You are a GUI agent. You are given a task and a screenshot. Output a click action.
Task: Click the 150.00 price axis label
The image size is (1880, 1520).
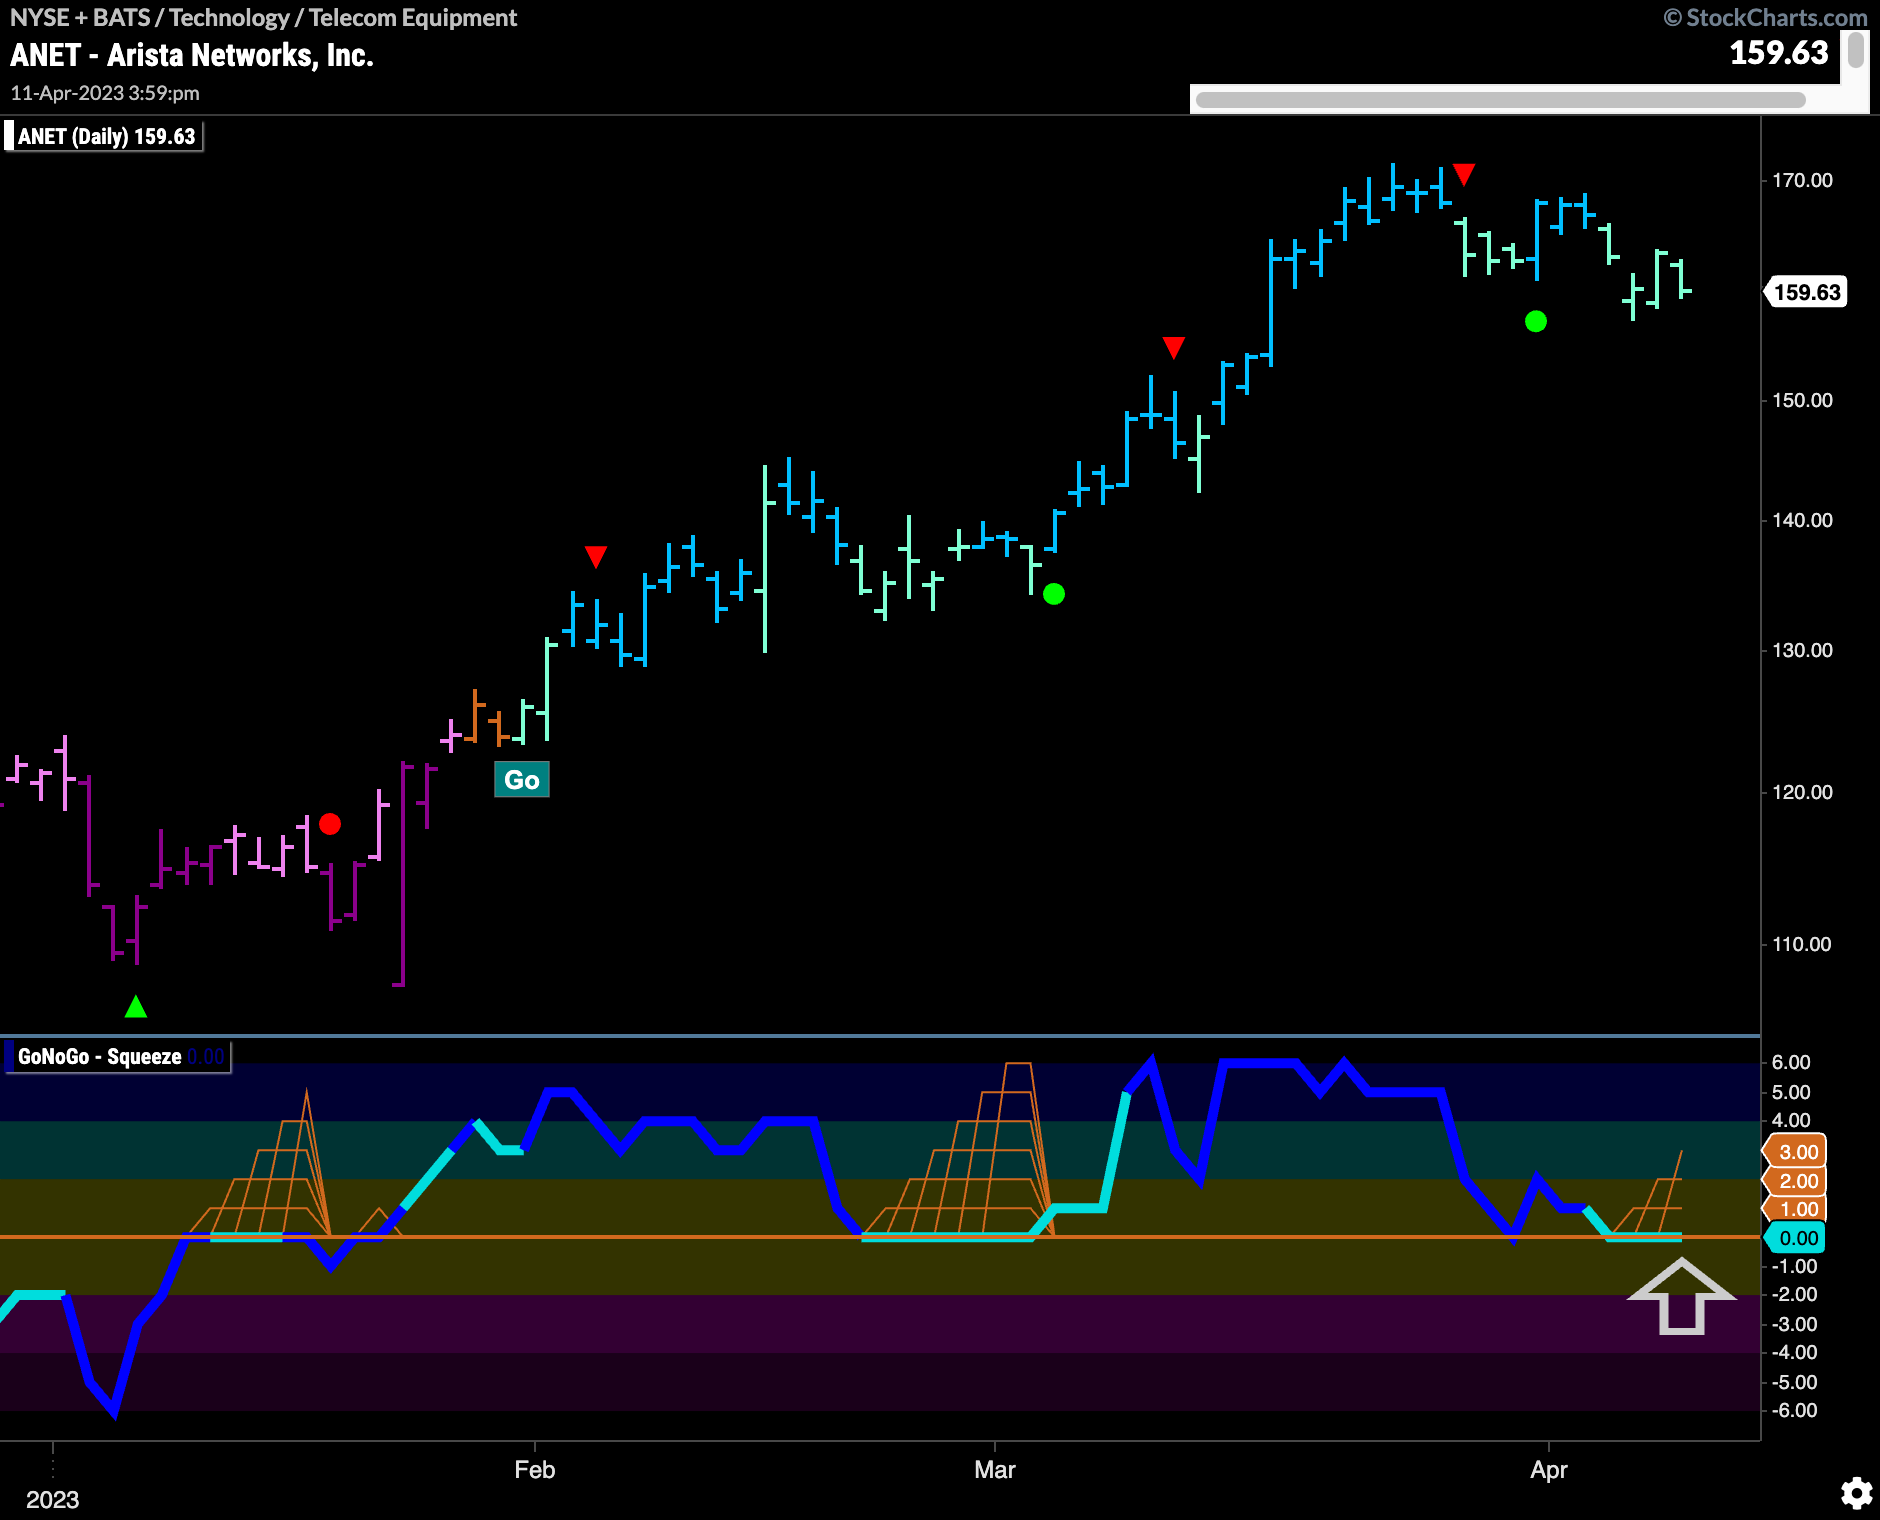[1802, 400]
